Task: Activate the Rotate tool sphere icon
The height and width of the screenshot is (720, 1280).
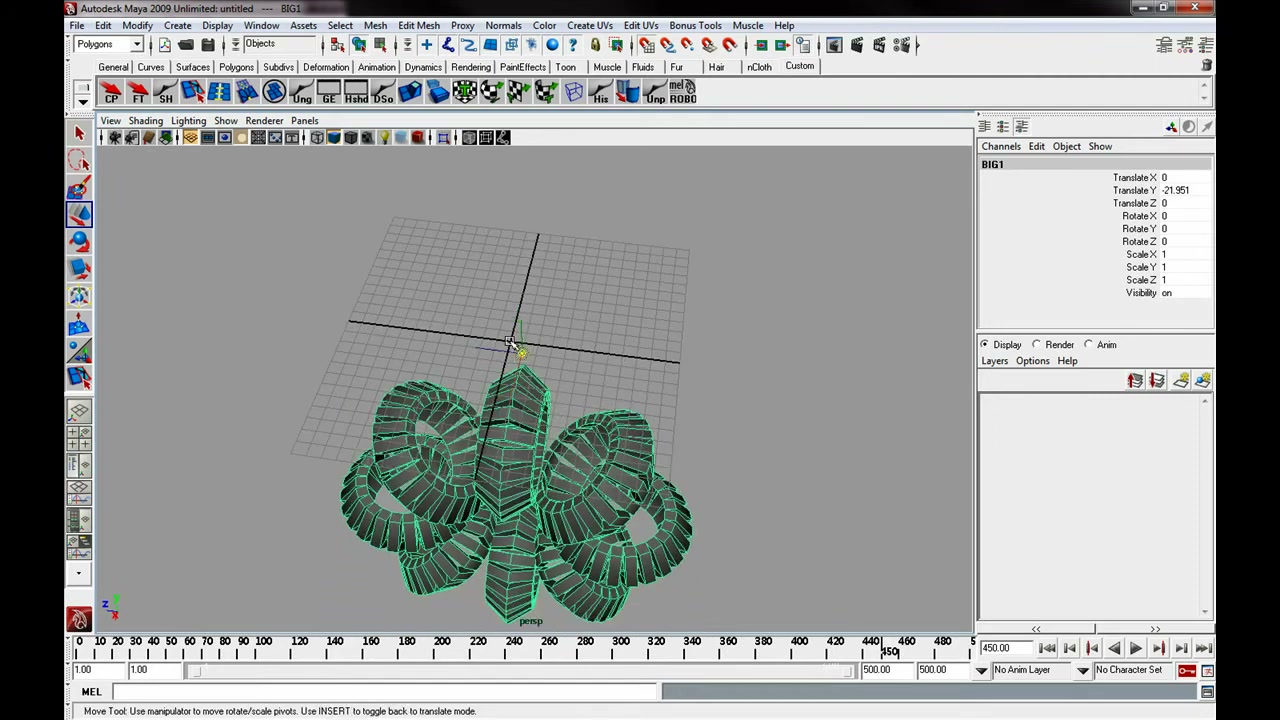Action: pos(79,241)
